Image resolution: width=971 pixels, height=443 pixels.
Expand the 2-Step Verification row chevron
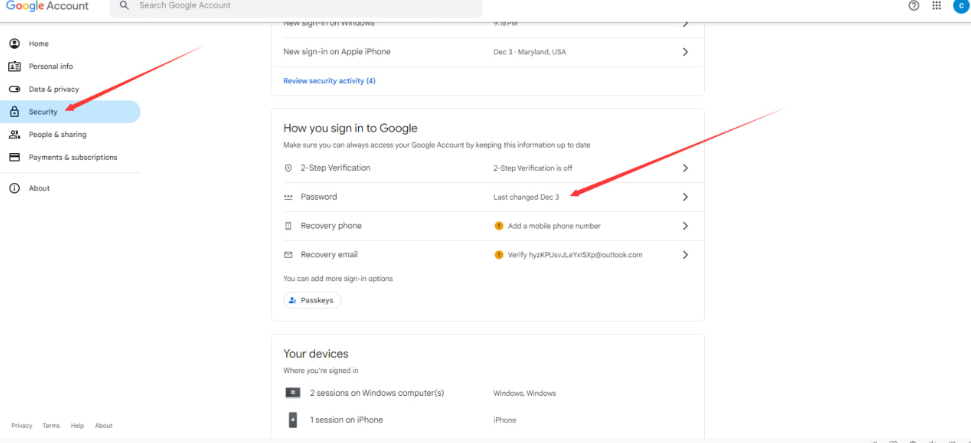685,168
